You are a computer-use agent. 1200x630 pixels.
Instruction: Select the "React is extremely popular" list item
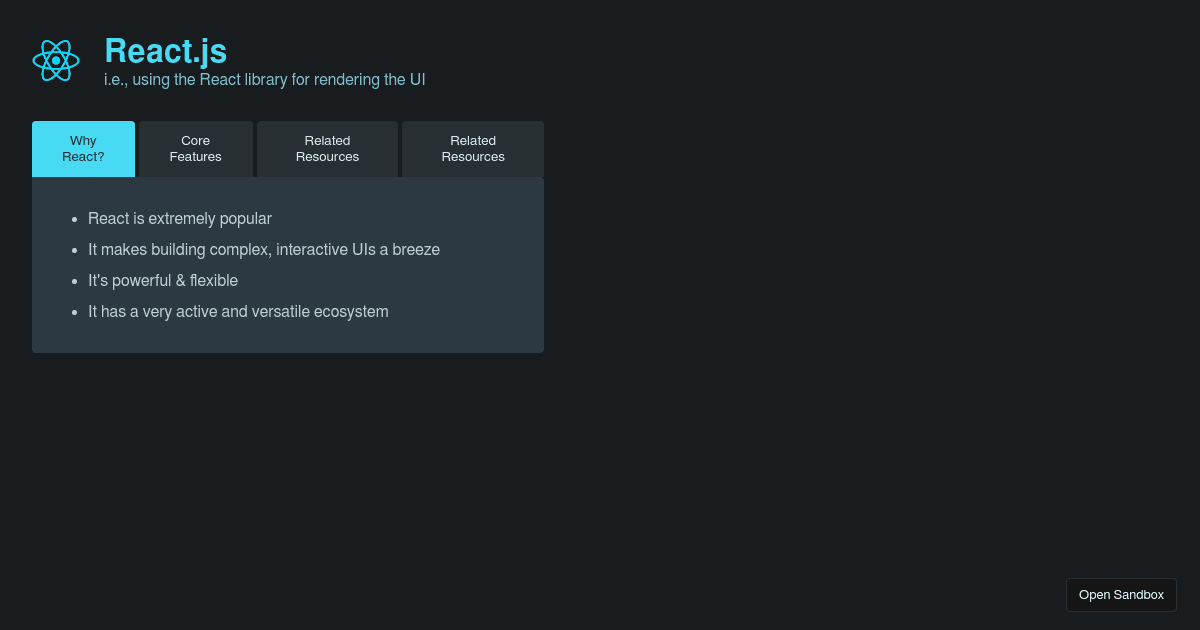coord(180,219)
